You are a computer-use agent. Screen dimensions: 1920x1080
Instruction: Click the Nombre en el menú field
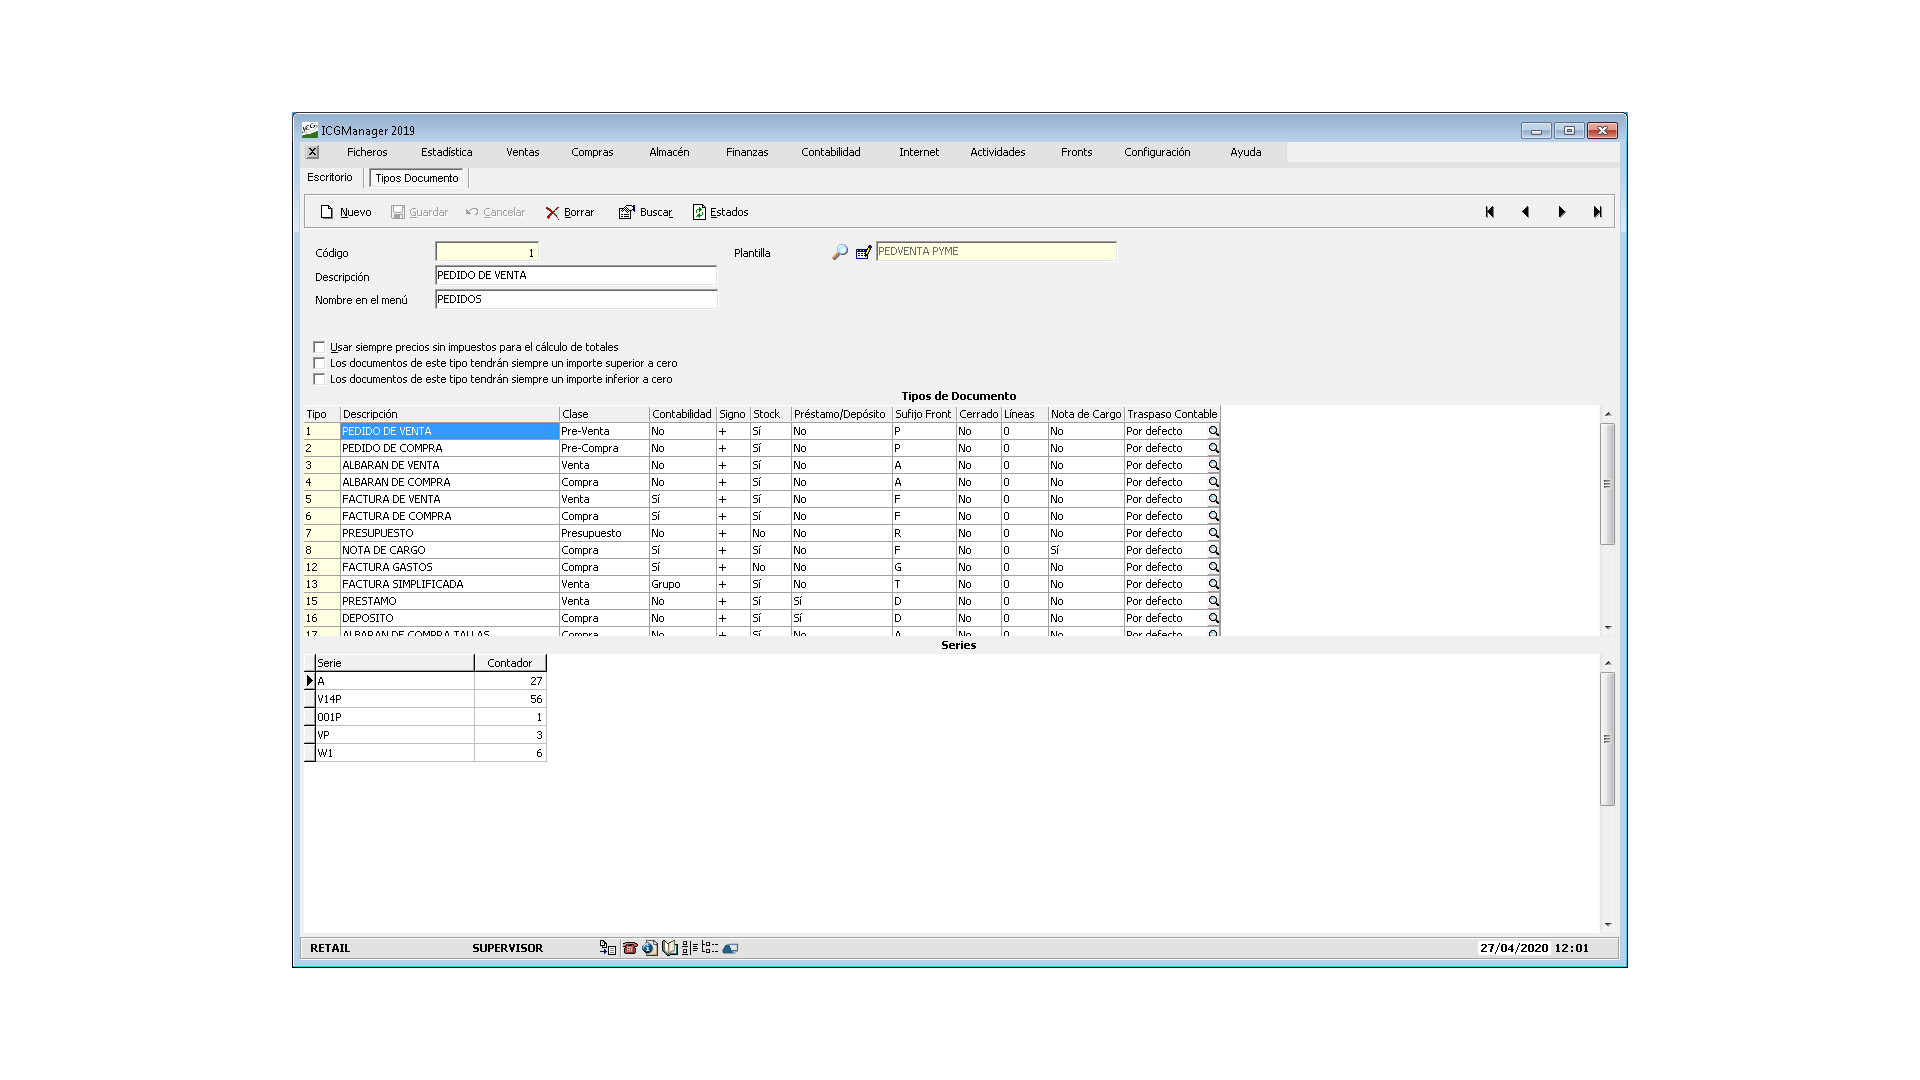point(576,299)
